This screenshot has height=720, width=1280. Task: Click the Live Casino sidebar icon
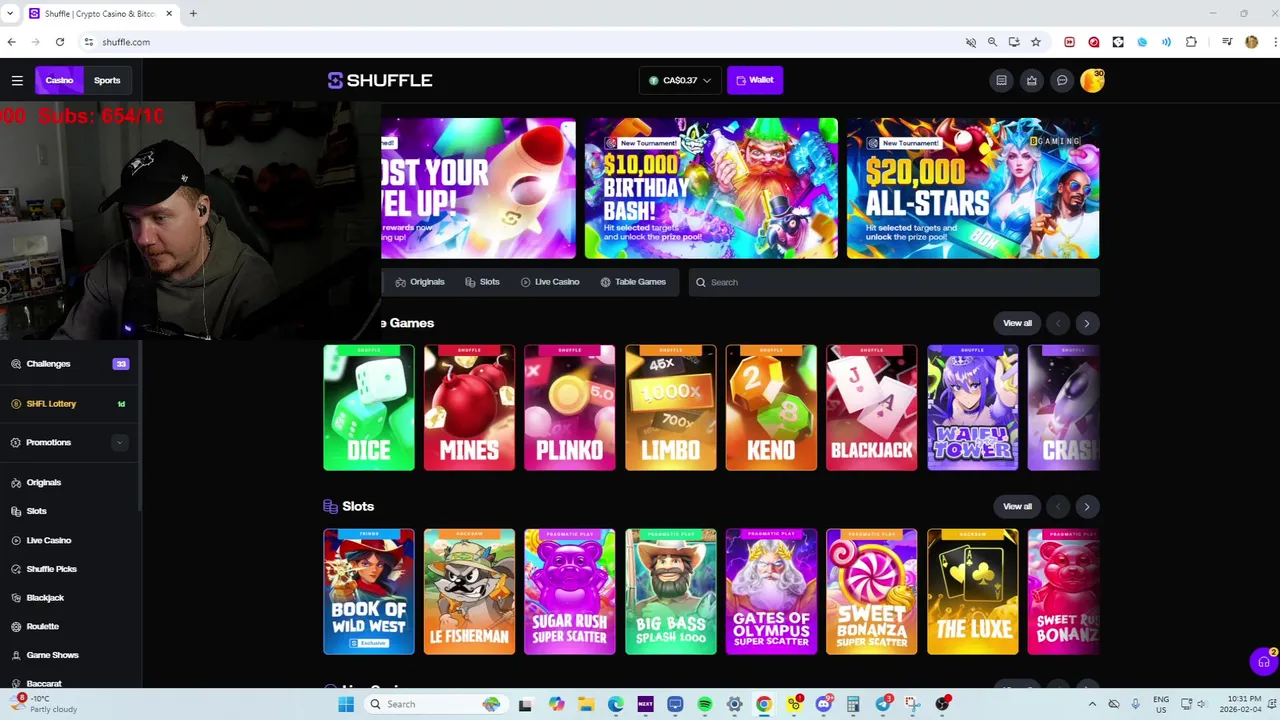click(x=16, y=540)
